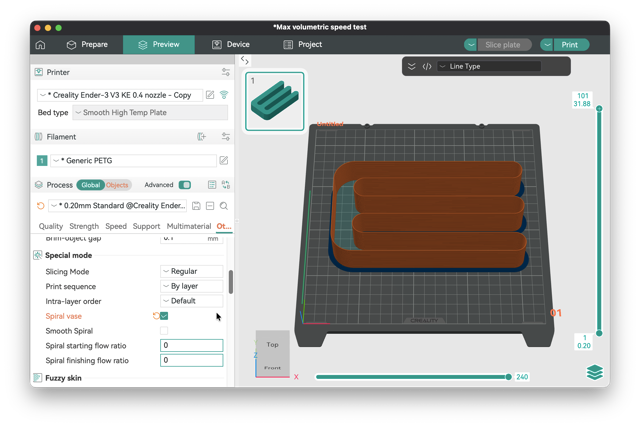Open the process parameter list icon
This screenshot has width=640, height=427.
point(212,185)
